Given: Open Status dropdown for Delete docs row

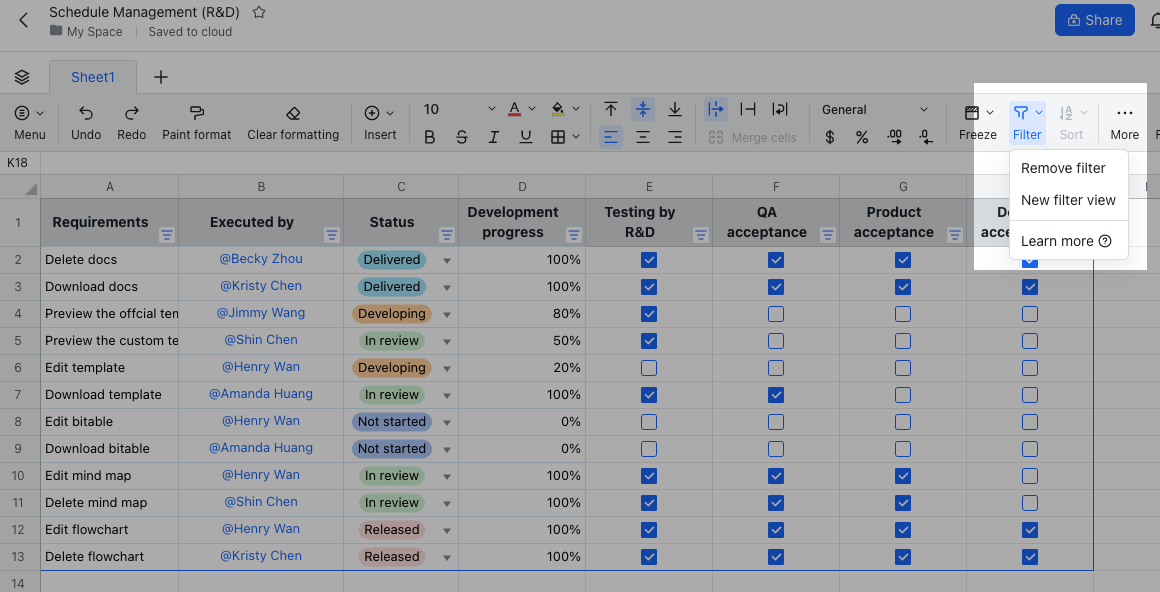Looking at the screenshot, I should pyautogui.click(x=447, y=260).
